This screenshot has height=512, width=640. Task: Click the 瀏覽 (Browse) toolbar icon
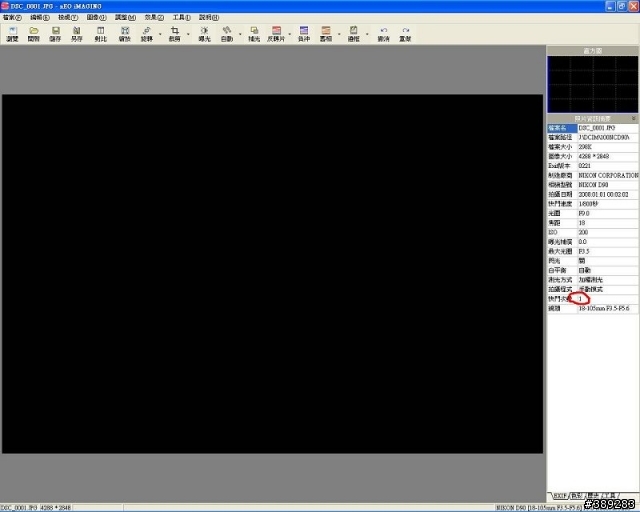click(x=12, y=34)
